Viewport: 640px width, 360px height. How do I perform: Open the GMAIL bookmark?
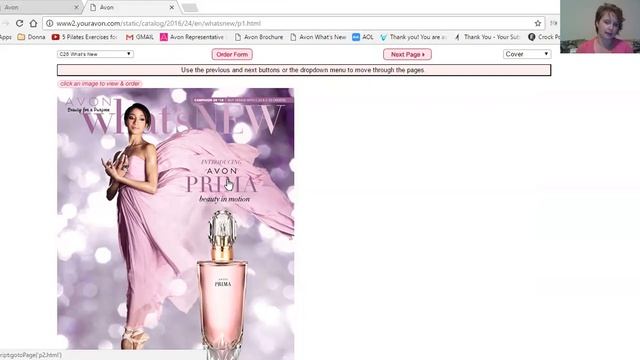click(140, 37)
